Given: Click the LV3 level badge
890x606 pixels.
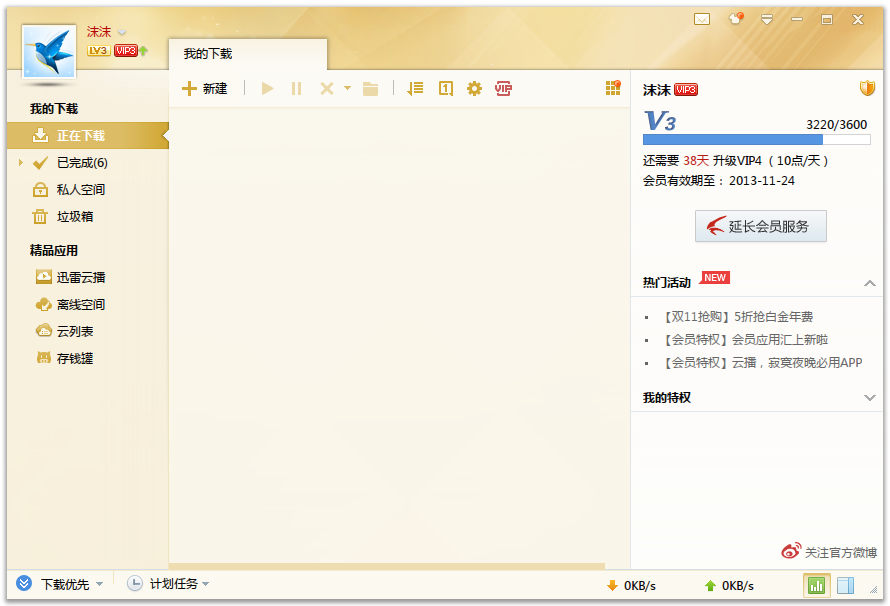Looking at the screenshot, I should tap(98, 50).
